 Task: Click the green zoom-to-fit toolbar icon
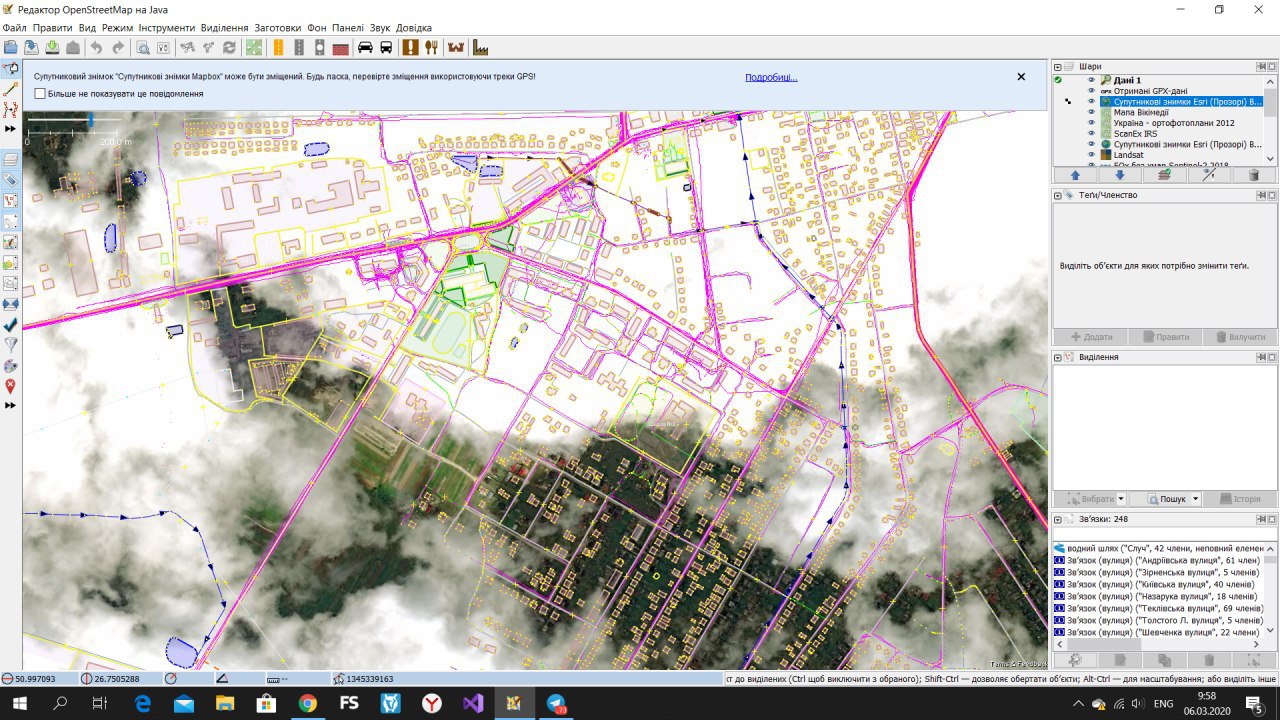[254, 47]
